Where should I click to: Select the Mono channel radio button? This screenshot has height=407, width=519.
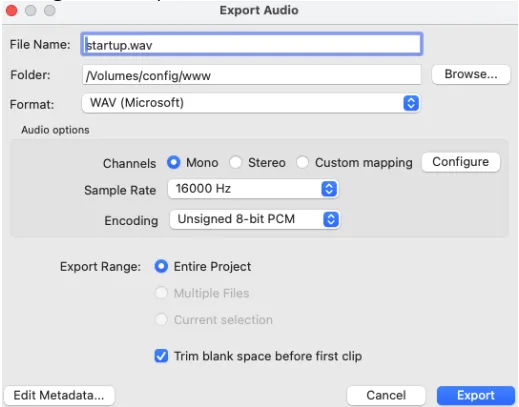click(x=173, y=163)
